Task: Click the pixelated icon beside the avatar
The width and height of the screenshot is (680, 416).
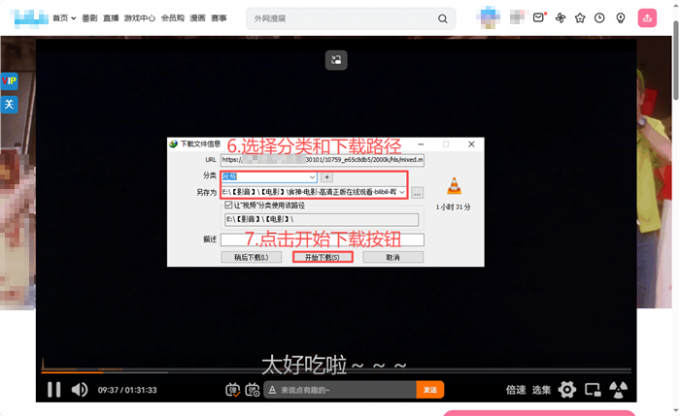Action: [x=516, y=17]
